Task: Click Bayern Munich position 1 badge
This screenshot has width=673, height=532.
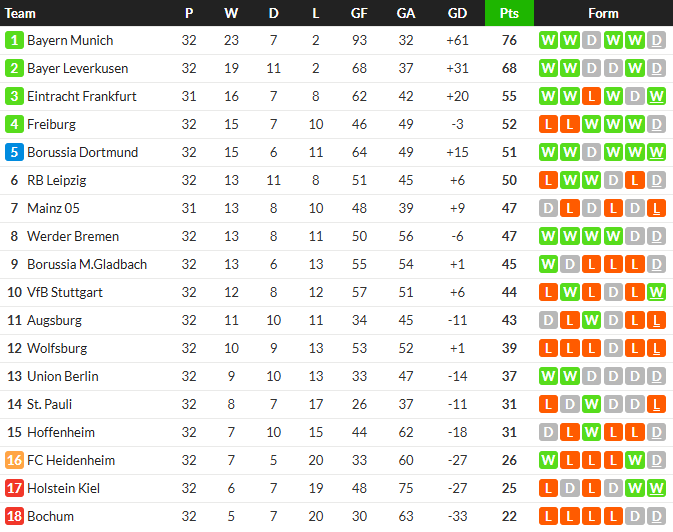Action: (x=14, y=41)
